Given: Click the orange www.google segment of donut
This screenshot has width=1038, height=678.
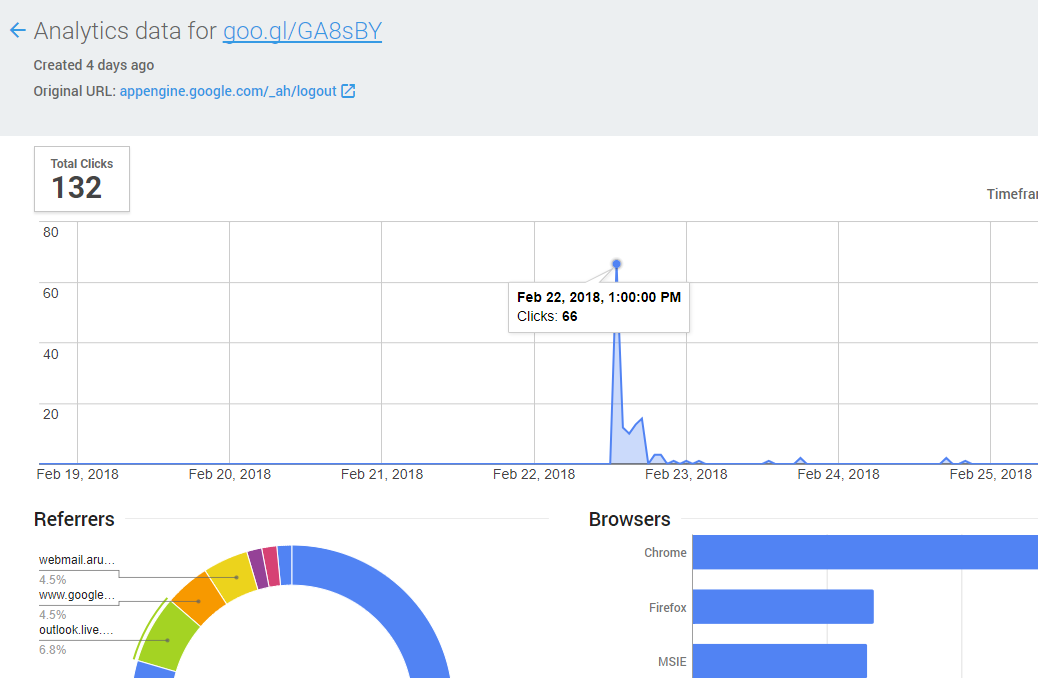Looking at the screenshot, I should pyautogui.click(x=199, y=599).
